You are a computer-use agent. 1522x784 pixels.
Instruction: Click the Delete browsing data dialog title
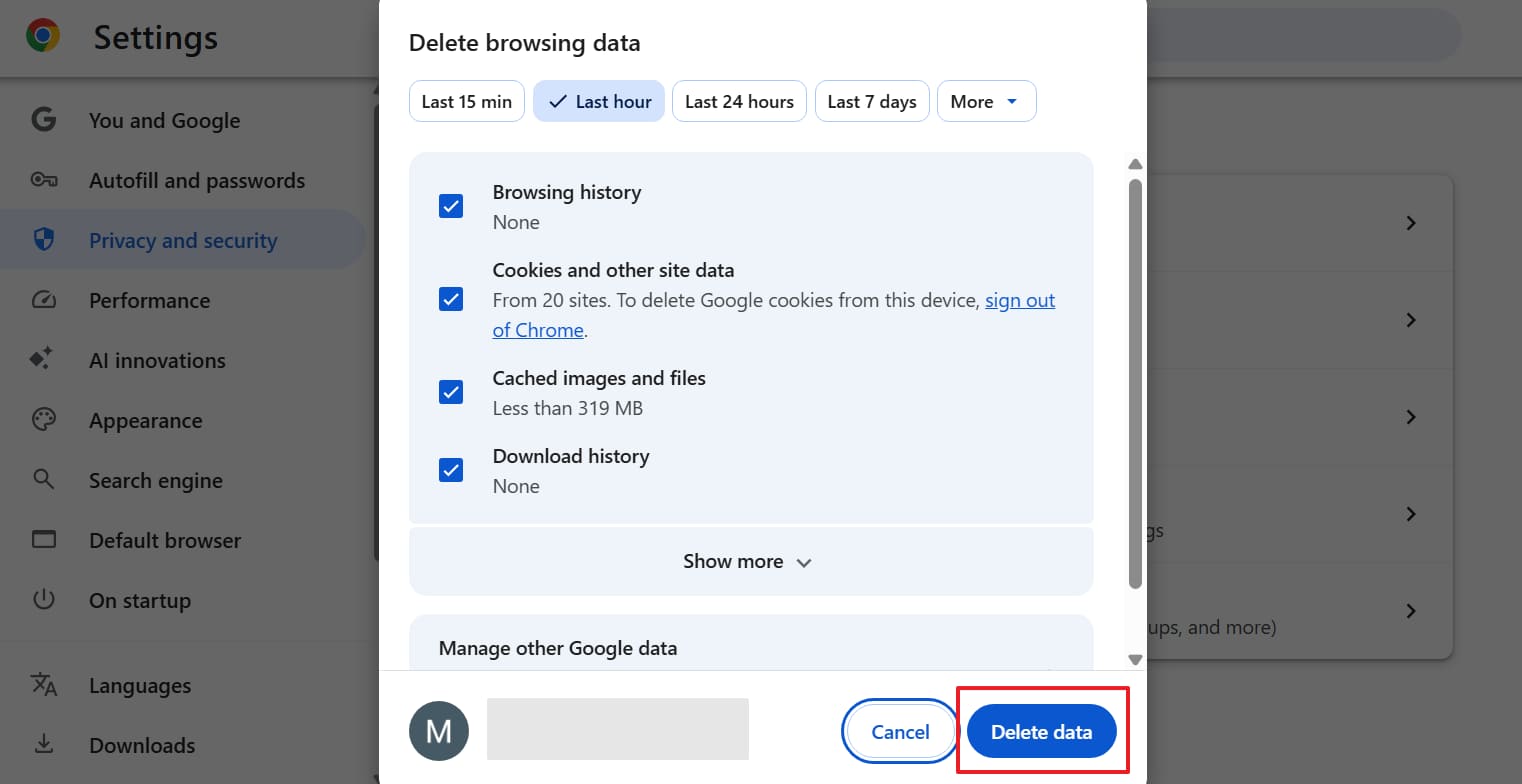click(525, 43)
